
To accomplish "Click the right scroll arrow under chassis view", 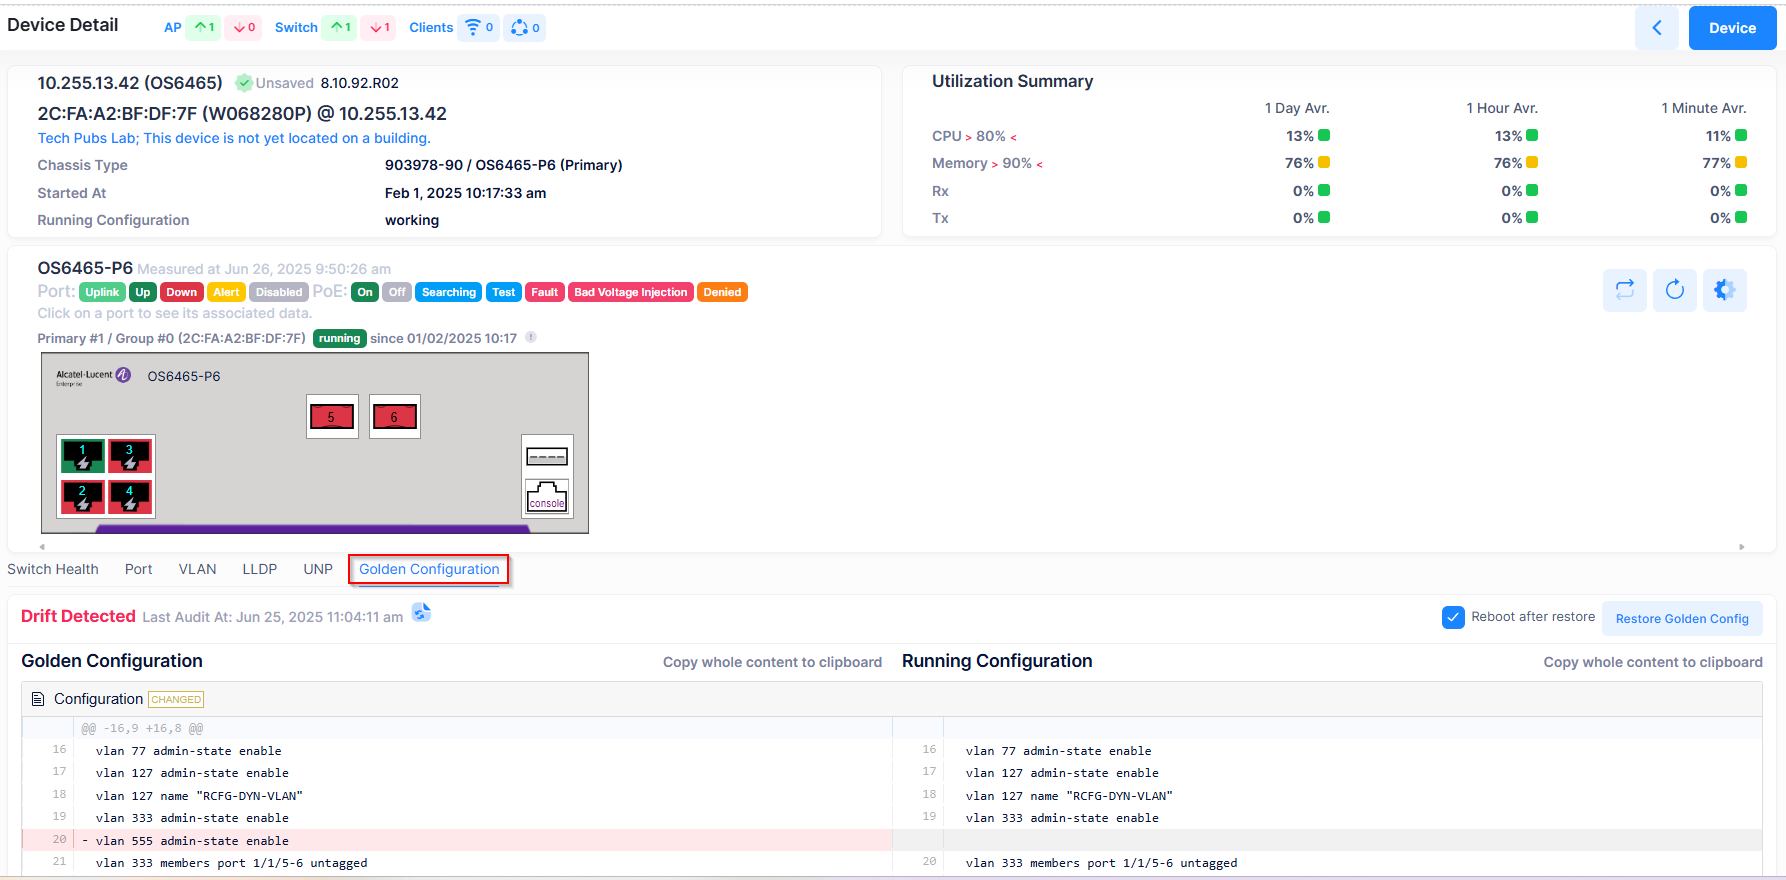I will pyautogui.click(x=1741, y=547).
